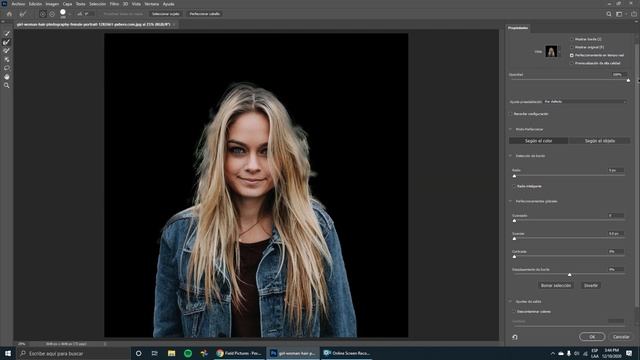Open Windows Start menu

pyautogui.click(x=8, y=353)
